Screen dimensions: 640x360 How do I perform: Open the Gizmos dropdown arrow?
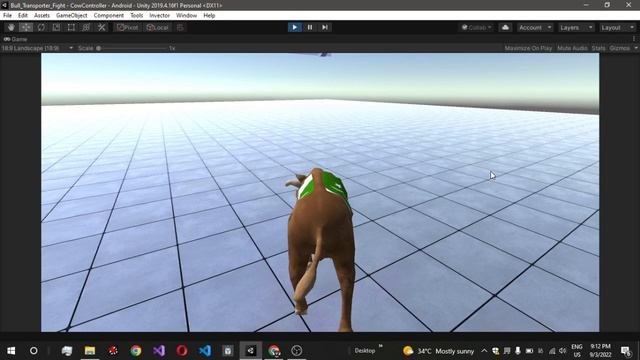pyautogui.click(x=636, y=48)
